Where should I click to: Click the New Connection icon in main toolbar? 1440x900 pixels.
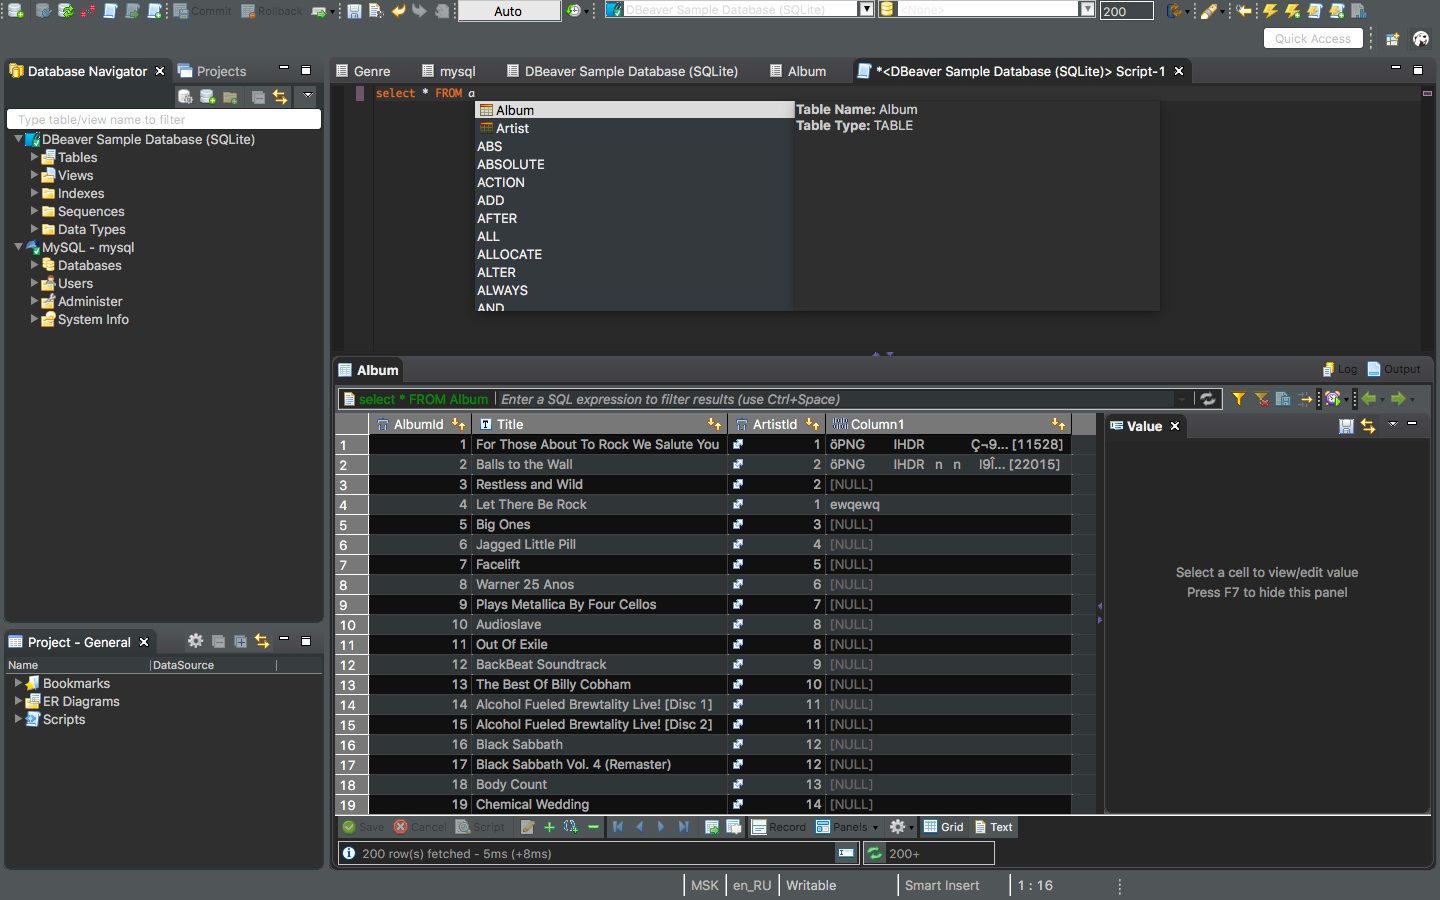(x=16, y=11)
